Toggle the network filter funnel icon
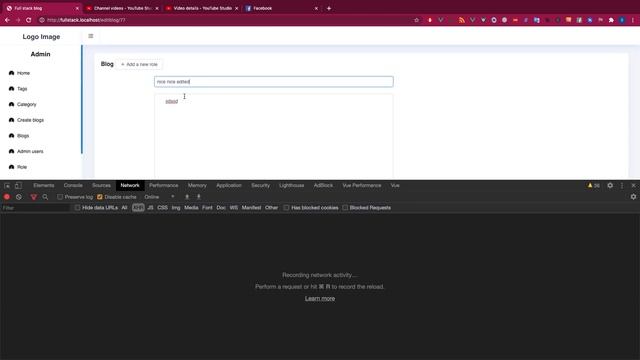The width and height of the screenshot is (640, 360). click(x=33, y=197)
